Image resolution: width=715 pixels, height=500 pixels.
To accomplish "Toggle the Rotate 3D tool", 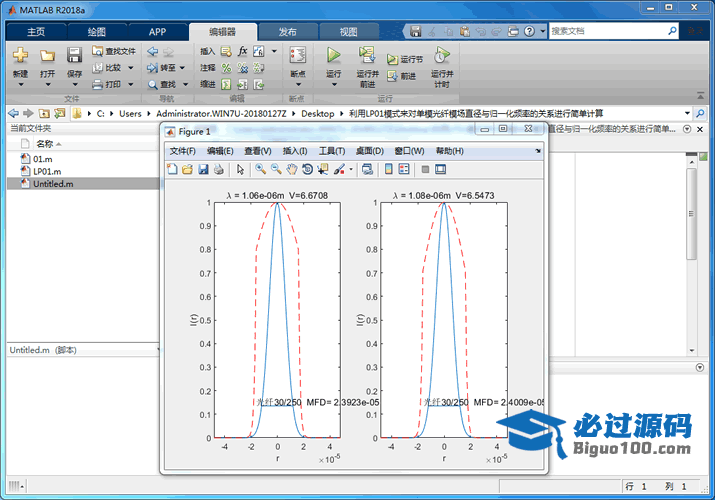I will coord(307,170).
